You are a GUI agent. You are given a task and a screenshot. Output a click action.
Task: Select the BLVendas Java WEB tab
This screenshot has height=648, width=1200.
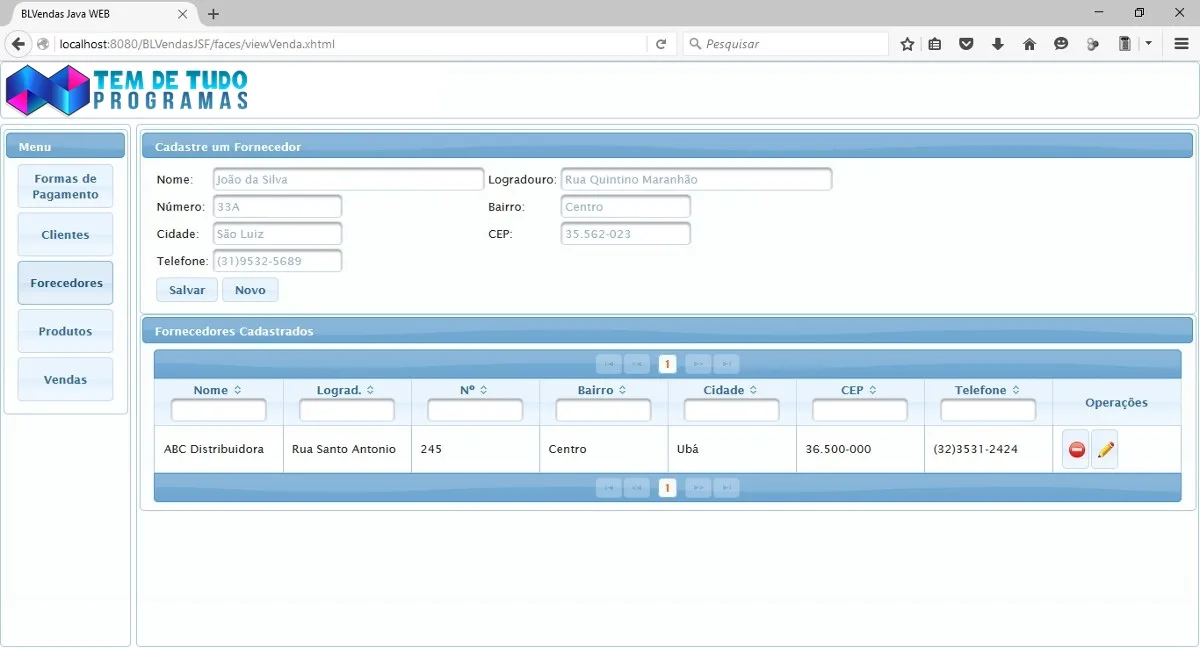(x=98, y=14)
